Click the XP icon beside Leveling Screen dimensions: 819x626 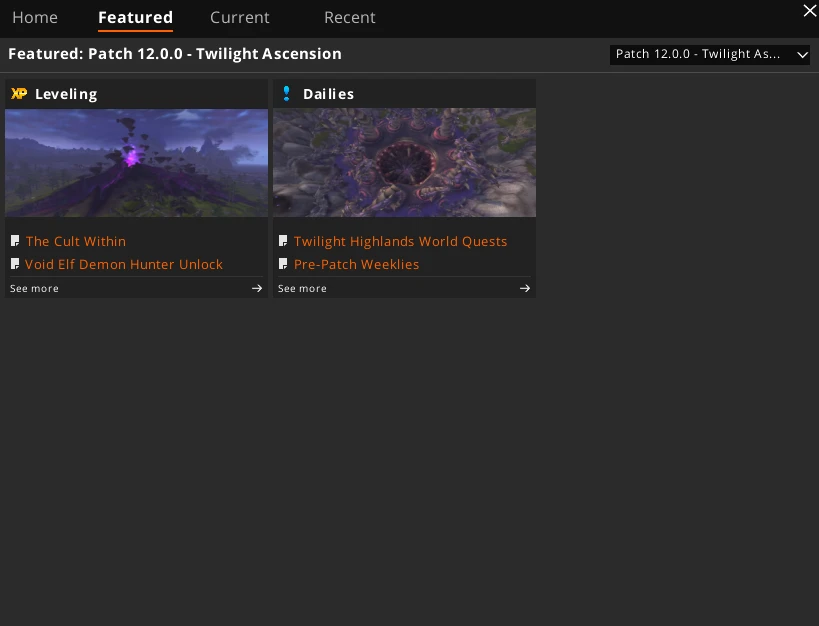(x=18, y=94)
